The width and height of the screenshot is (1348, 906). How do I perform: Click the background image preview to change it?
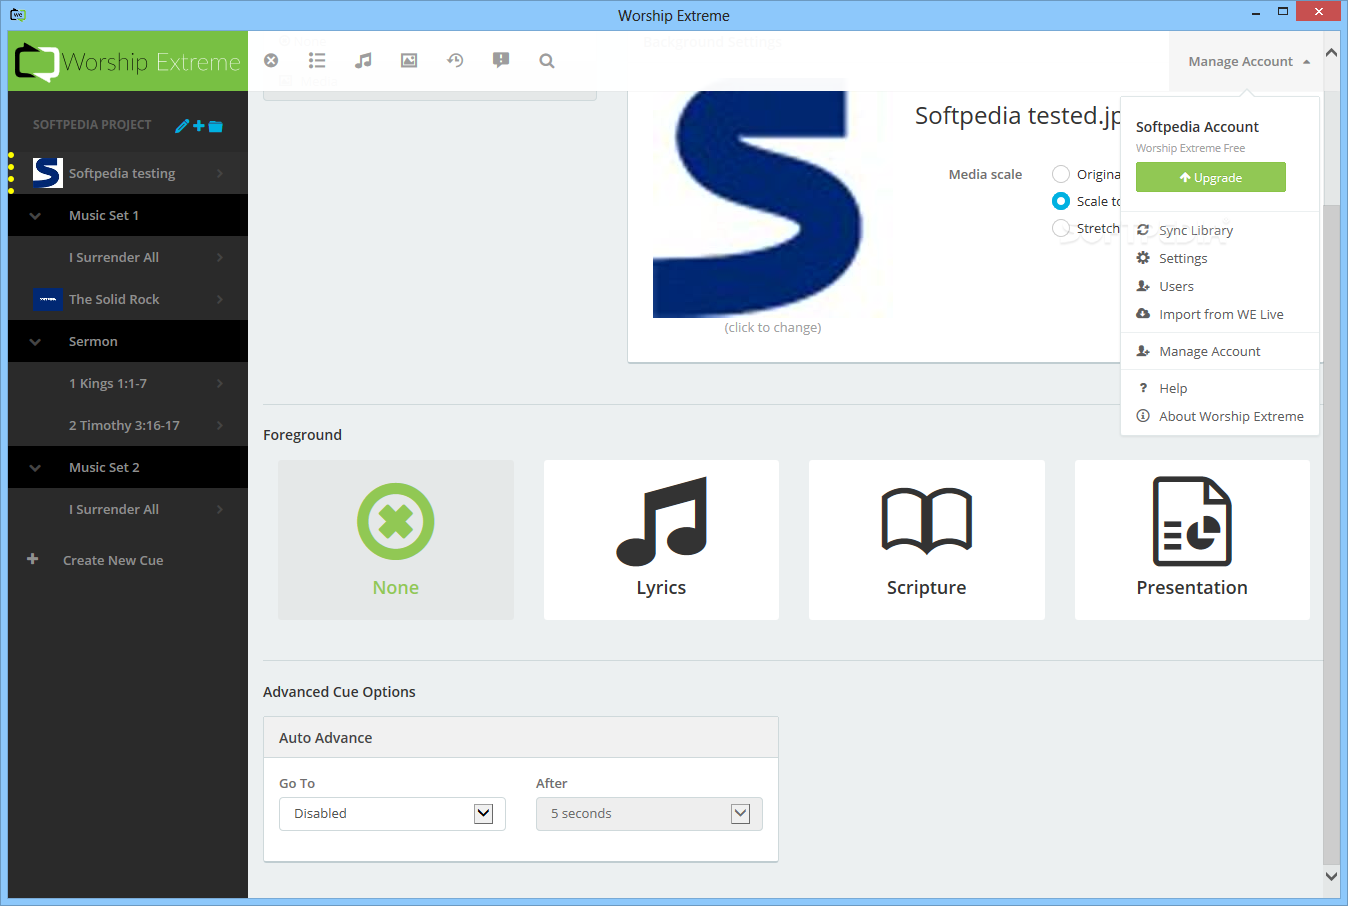772,204
